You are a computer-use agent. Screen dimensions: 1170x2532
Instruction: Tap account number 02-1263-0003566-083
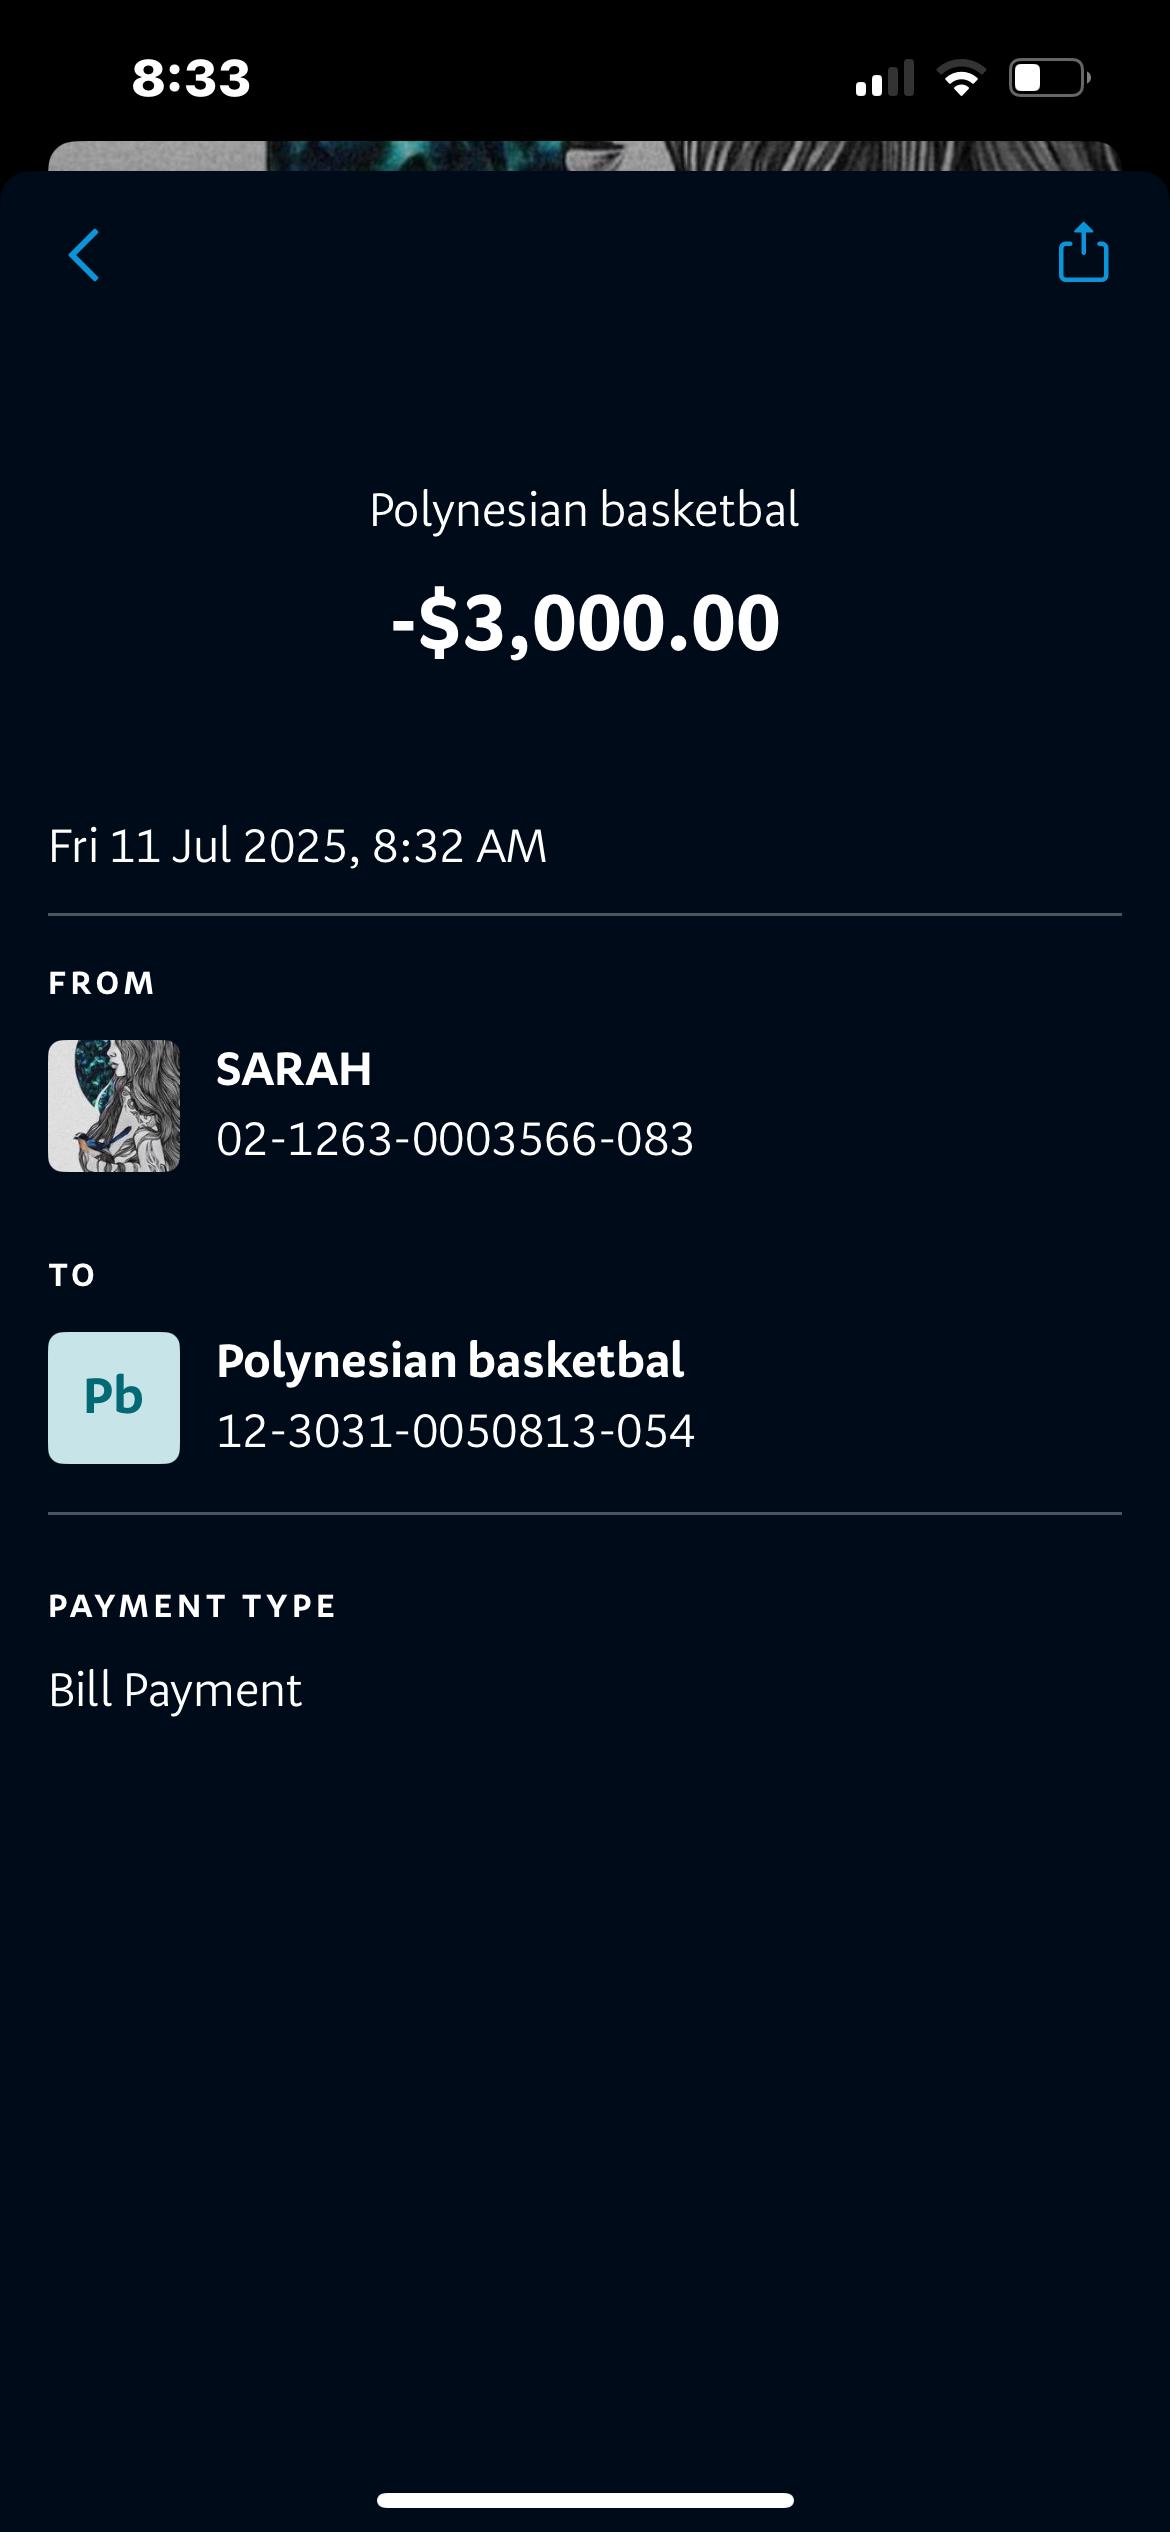455,1139
